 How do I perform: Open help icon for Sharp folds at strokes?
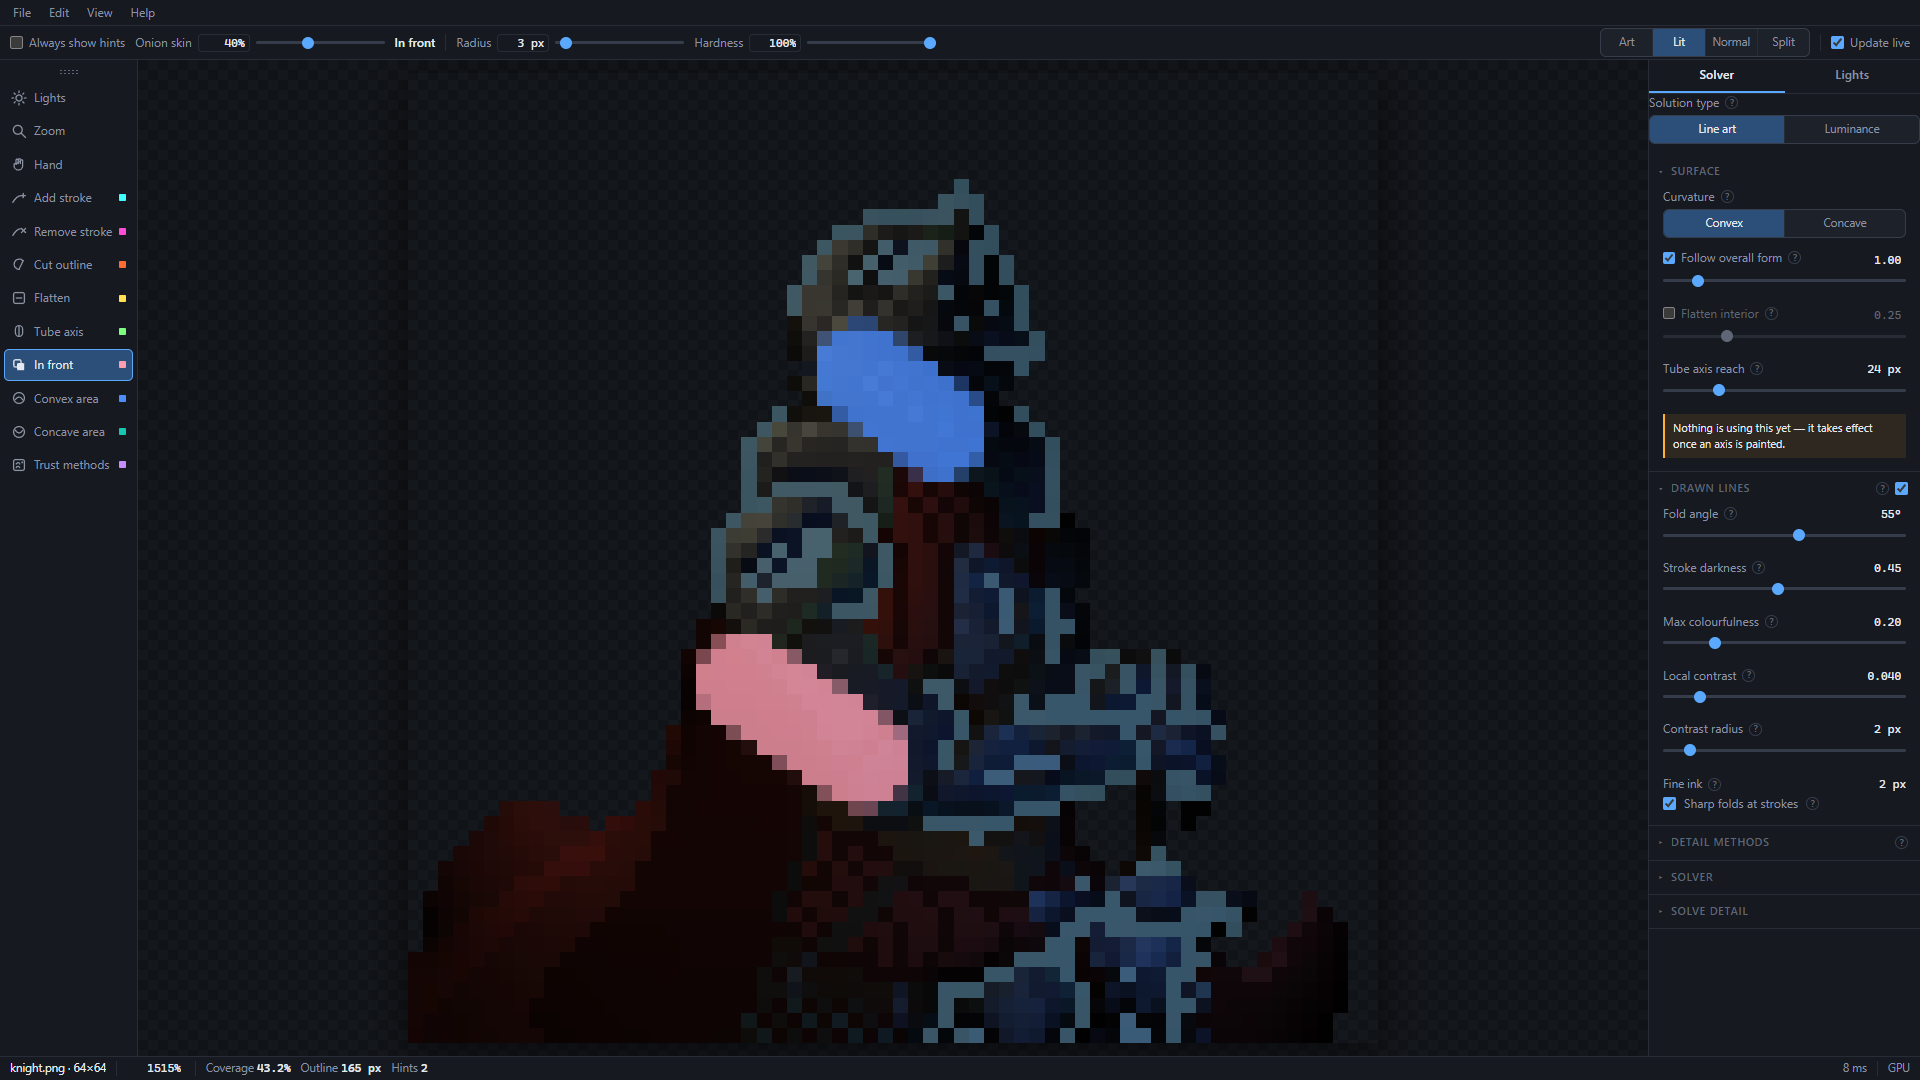point(1812,804)
